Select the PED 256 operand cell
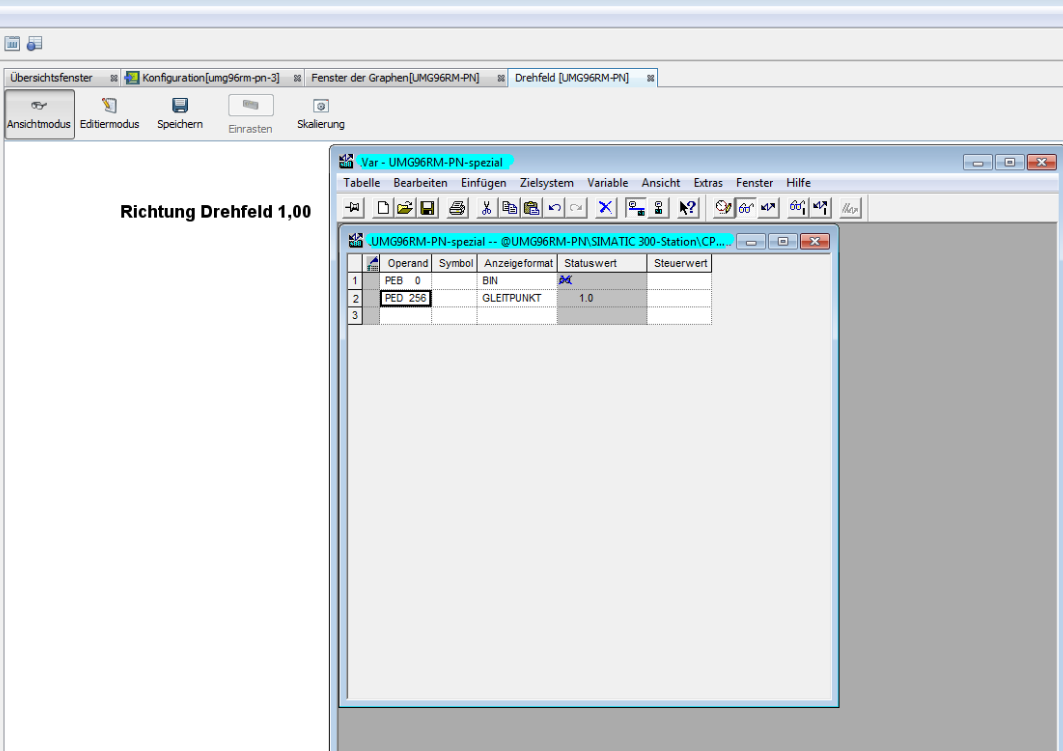The image size is (1063, 751). click(405, 298)
